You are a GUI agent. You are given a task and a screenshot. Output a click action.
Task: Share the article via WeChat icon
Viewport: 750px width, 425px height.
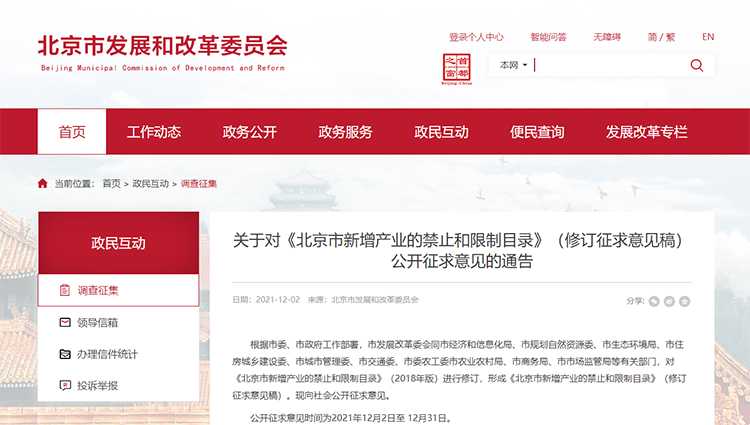654,300
